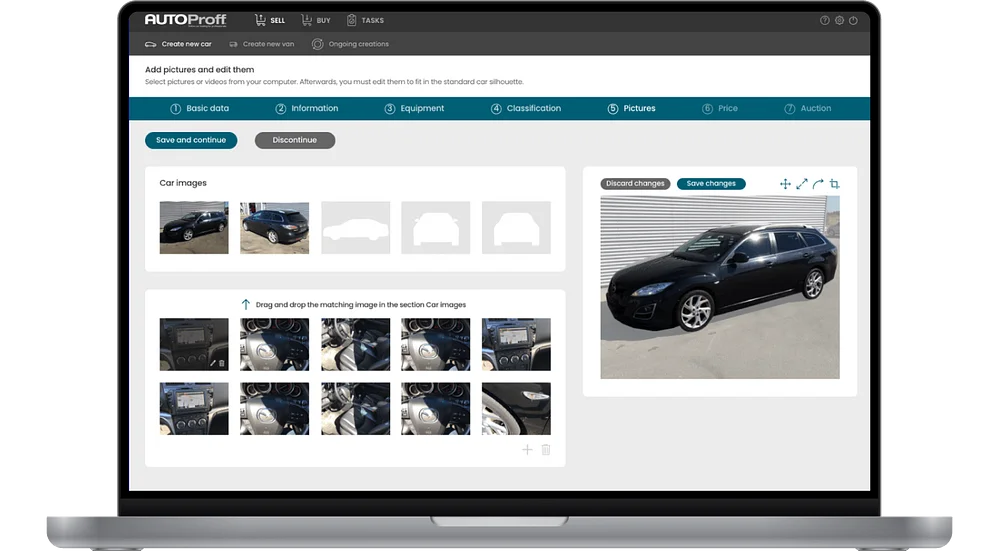Click the Discontinue button

pos(295,140)
